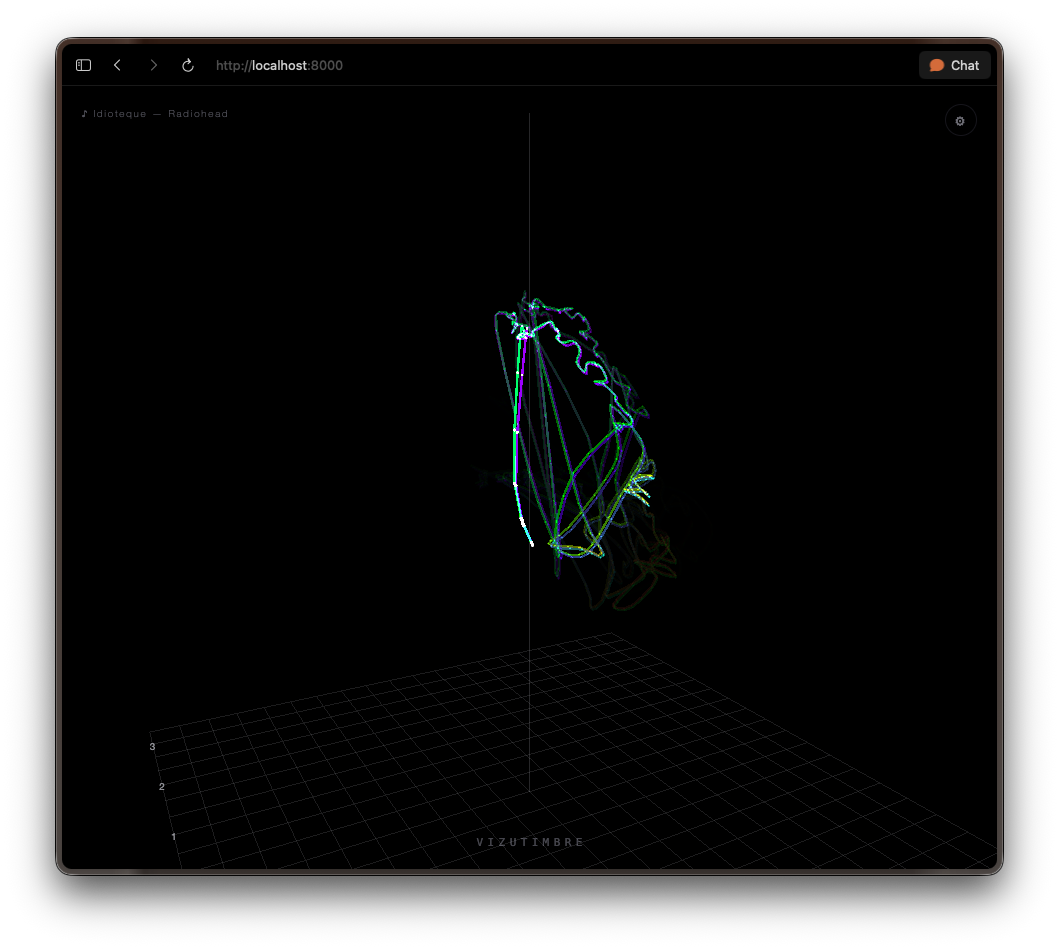This screenshot has height=949, width=1059.
Task: Click grid axis label 1
Action: (174, 836)
